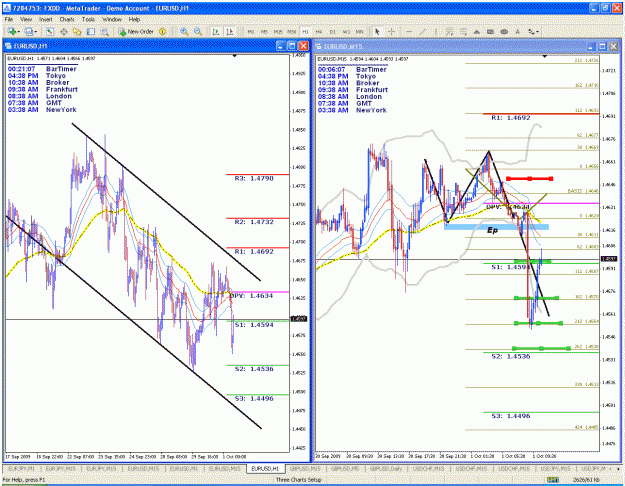Click 'S3: 1.4496' label in H1 chart
This screenshot has height=486, width=625.
254,399
